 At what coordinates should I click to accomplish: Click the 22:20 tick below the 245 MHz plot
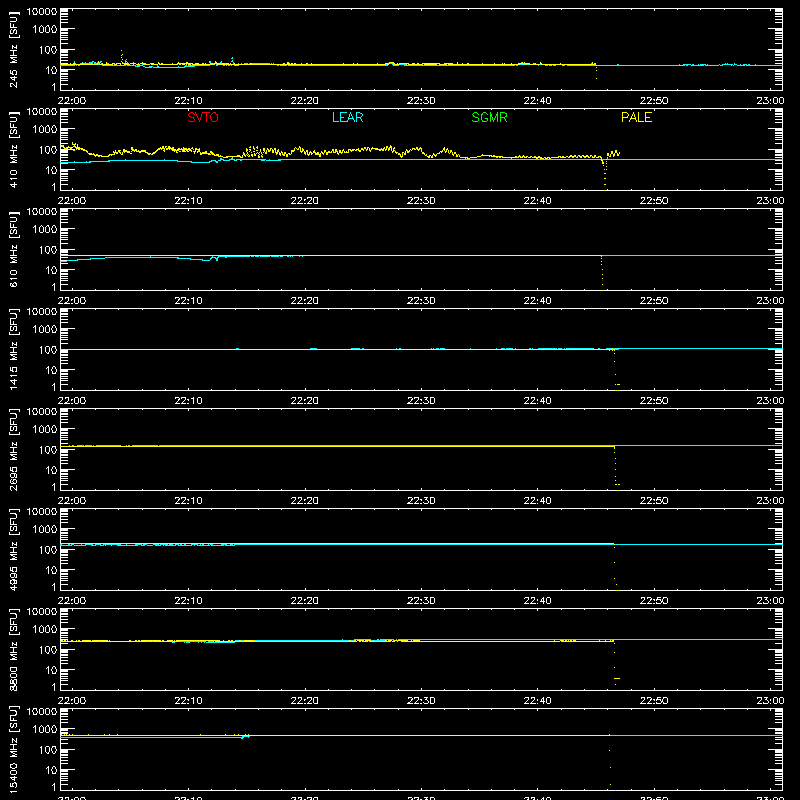pyautogui.click(x=305, y=101)
